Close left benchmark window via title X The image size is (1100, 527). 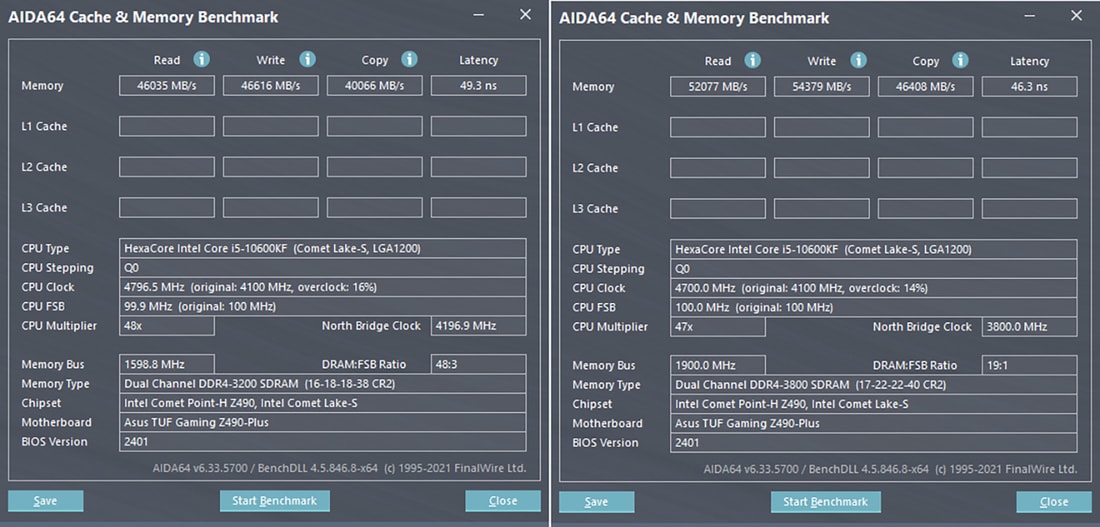click(x=525, y=15)
